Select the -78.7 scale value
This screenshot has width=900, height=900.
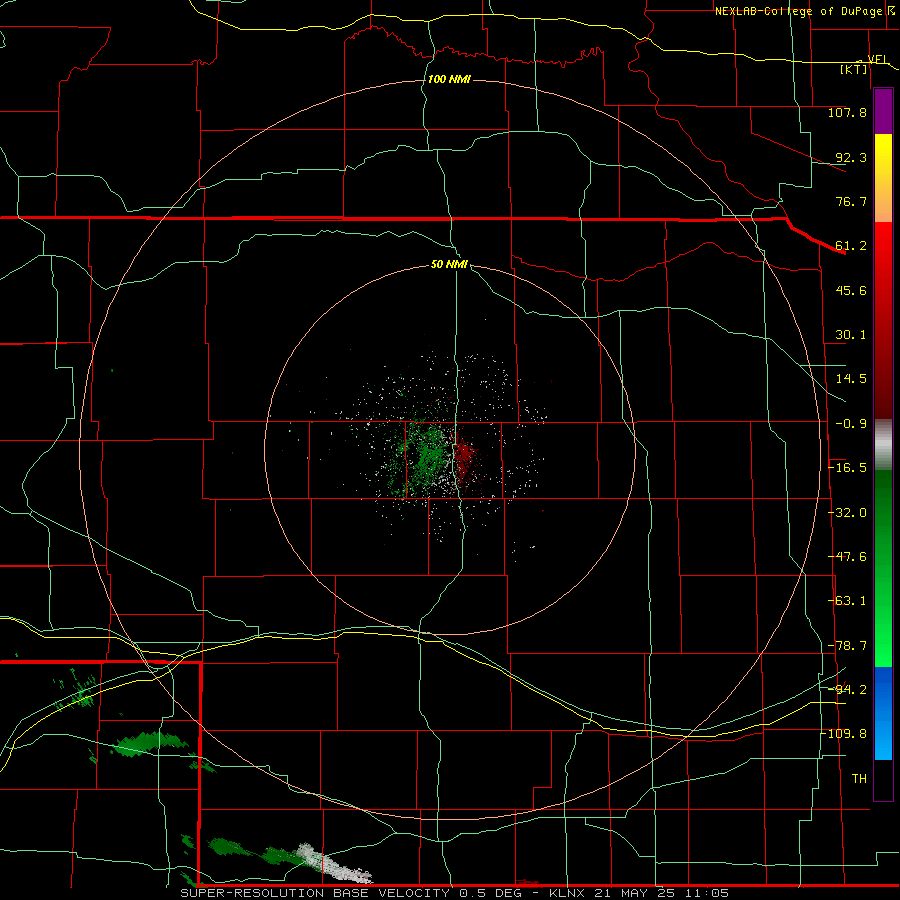pos(847,646)
